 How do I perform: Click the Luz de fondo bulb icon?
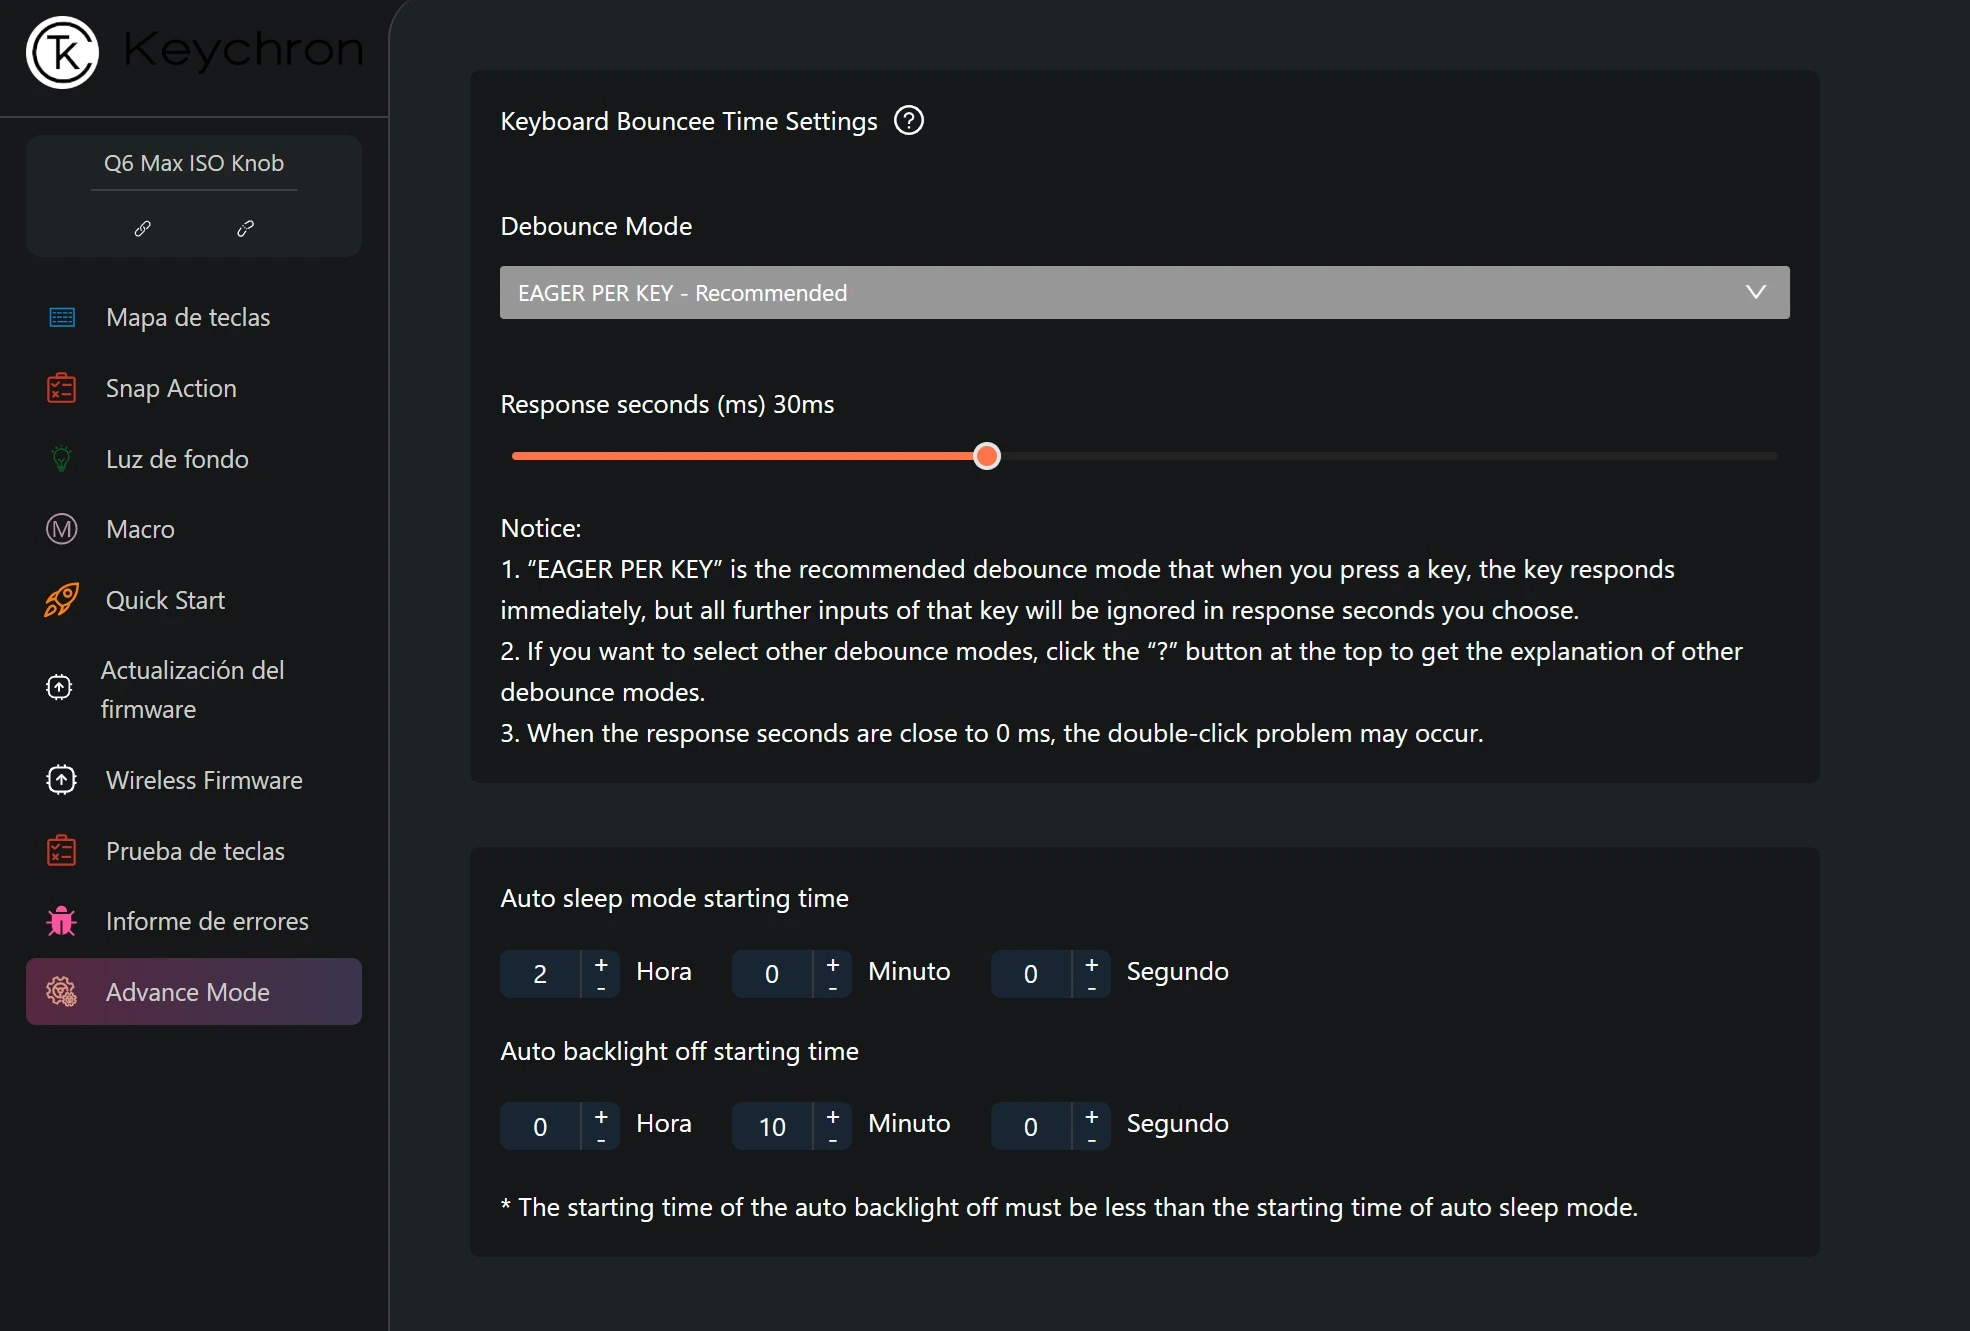pyautogui.click(x=62, y=459)
